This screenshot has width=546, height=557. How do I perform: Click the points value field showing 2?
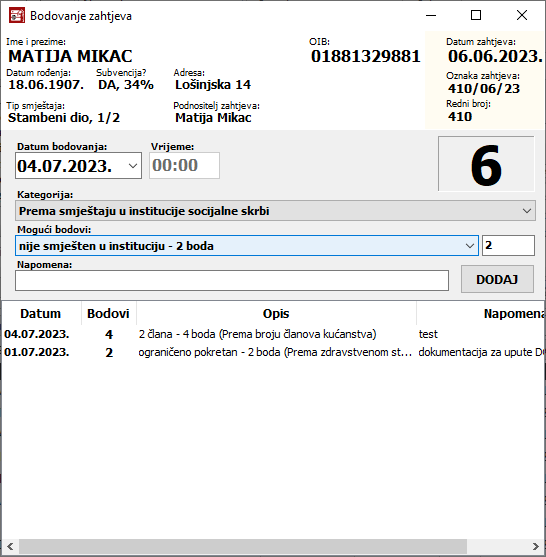(508, 245)
